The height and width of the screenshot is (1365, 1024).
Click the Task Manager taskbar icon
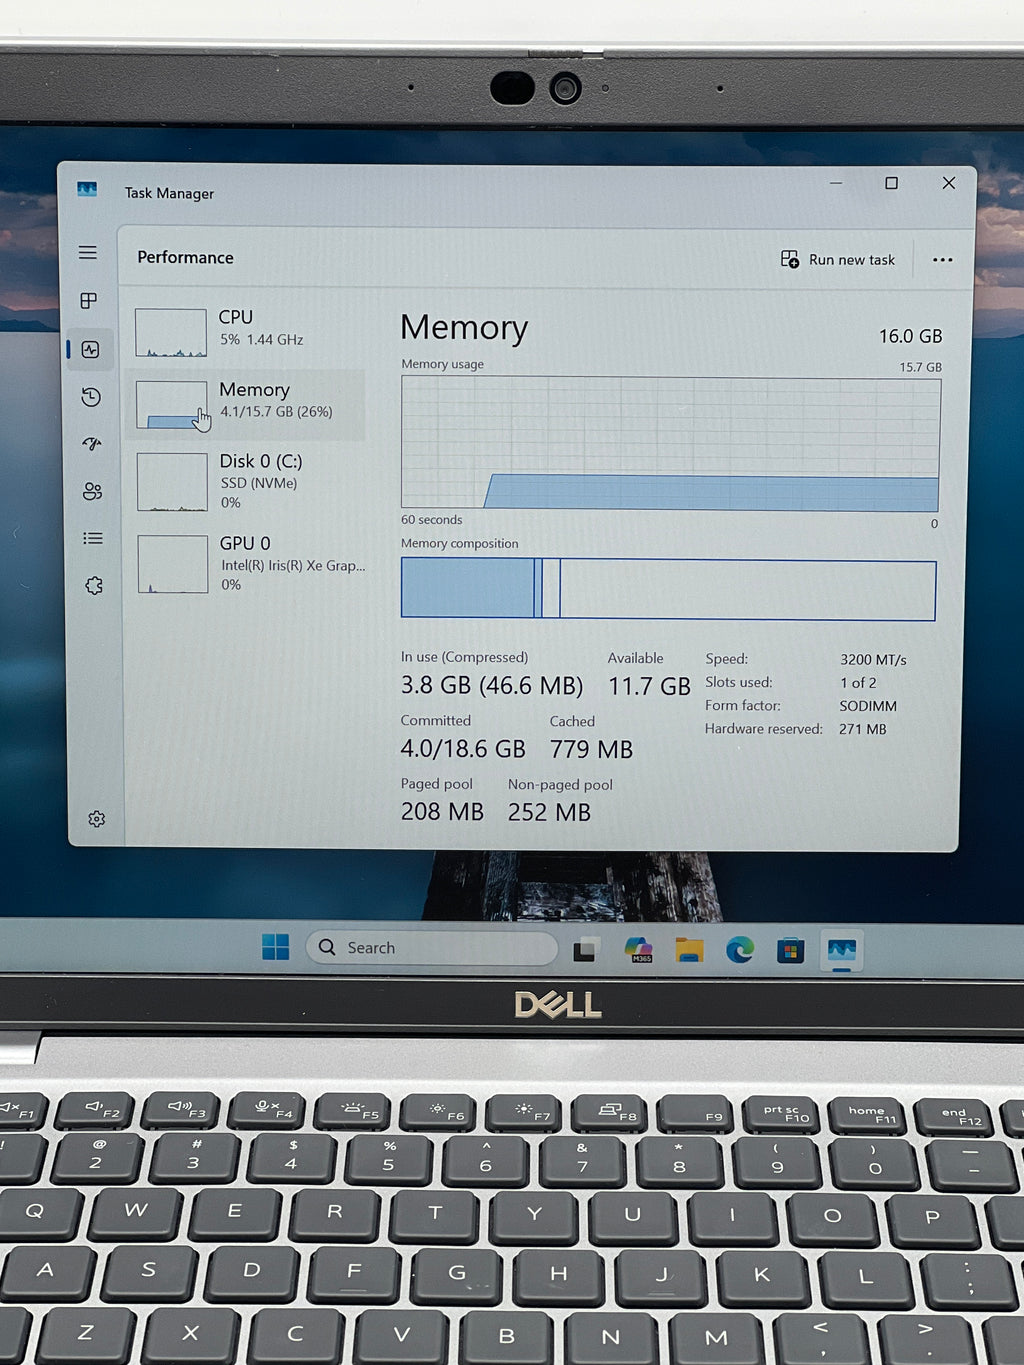841,949
